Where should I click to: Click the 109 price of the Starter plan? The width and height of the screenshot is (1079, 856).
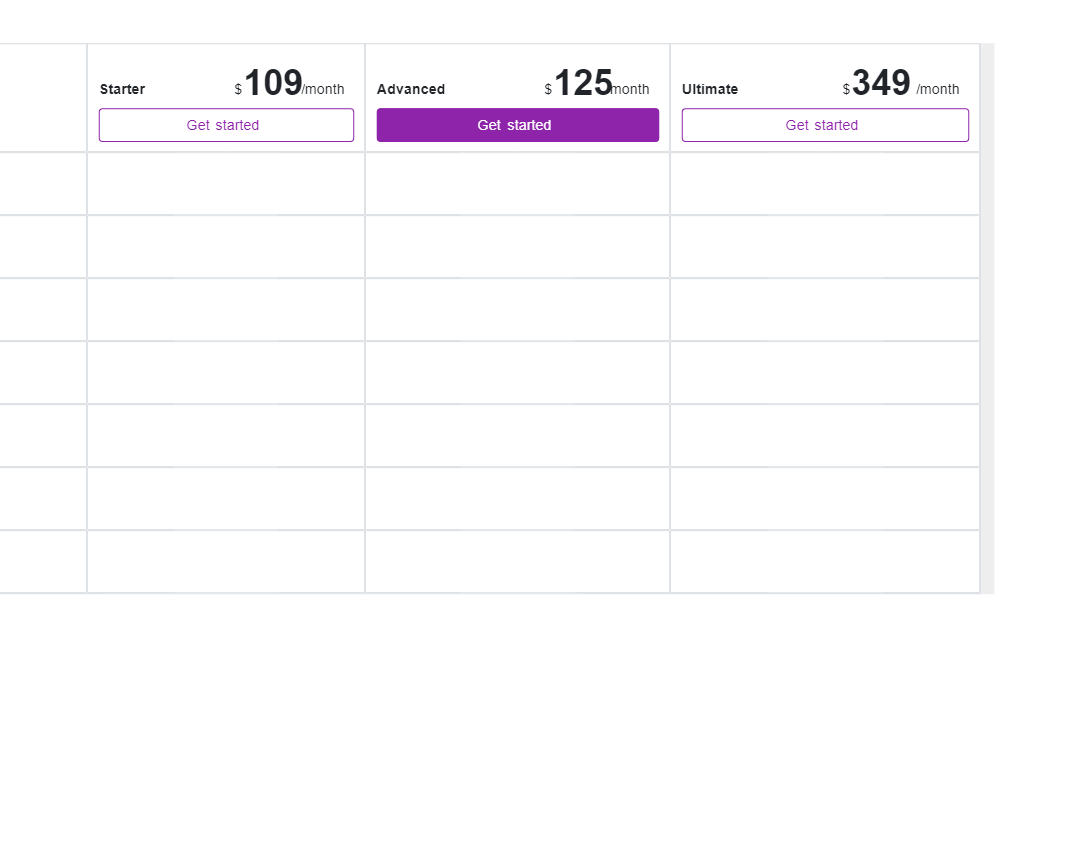273,83
